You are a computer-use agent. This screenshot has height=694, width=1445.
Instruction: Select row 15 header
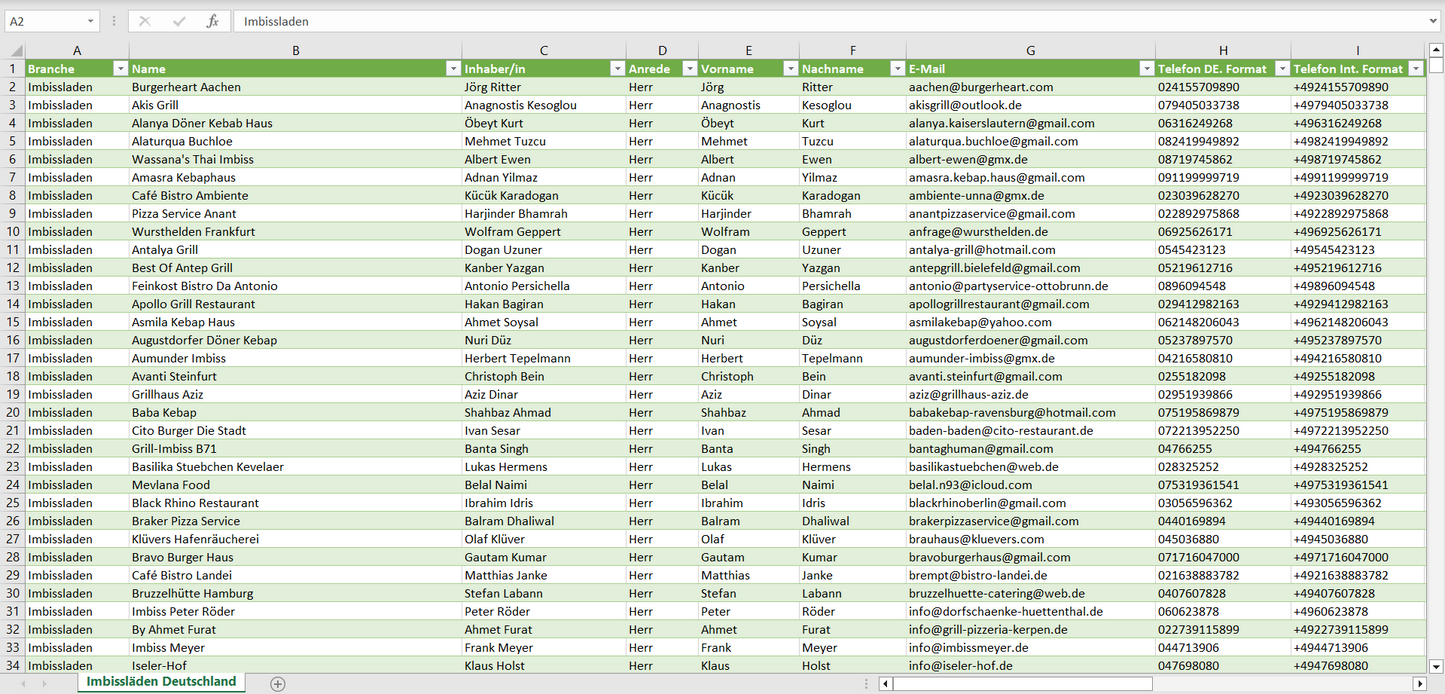13,322
